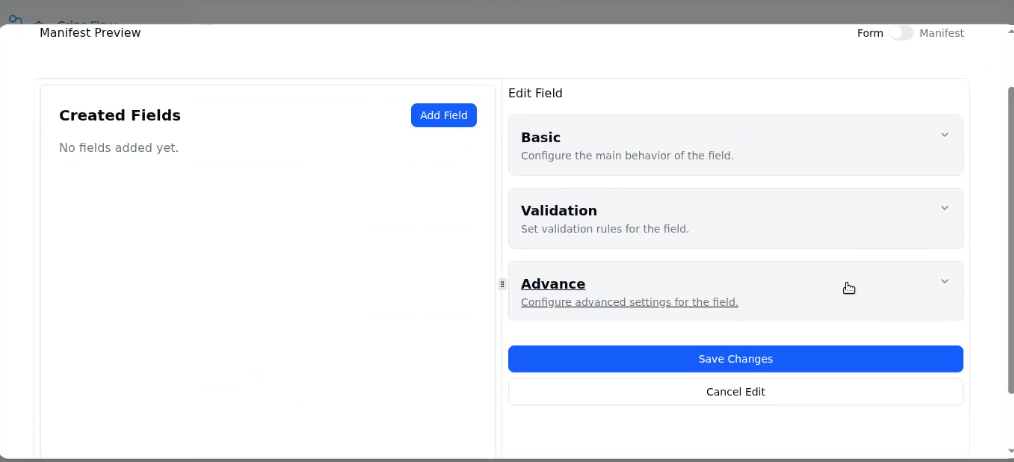The image size is (1014, 462).
Task: Expand the Basic settings heading
Action: pyautogui.click(x=541, y=137)
